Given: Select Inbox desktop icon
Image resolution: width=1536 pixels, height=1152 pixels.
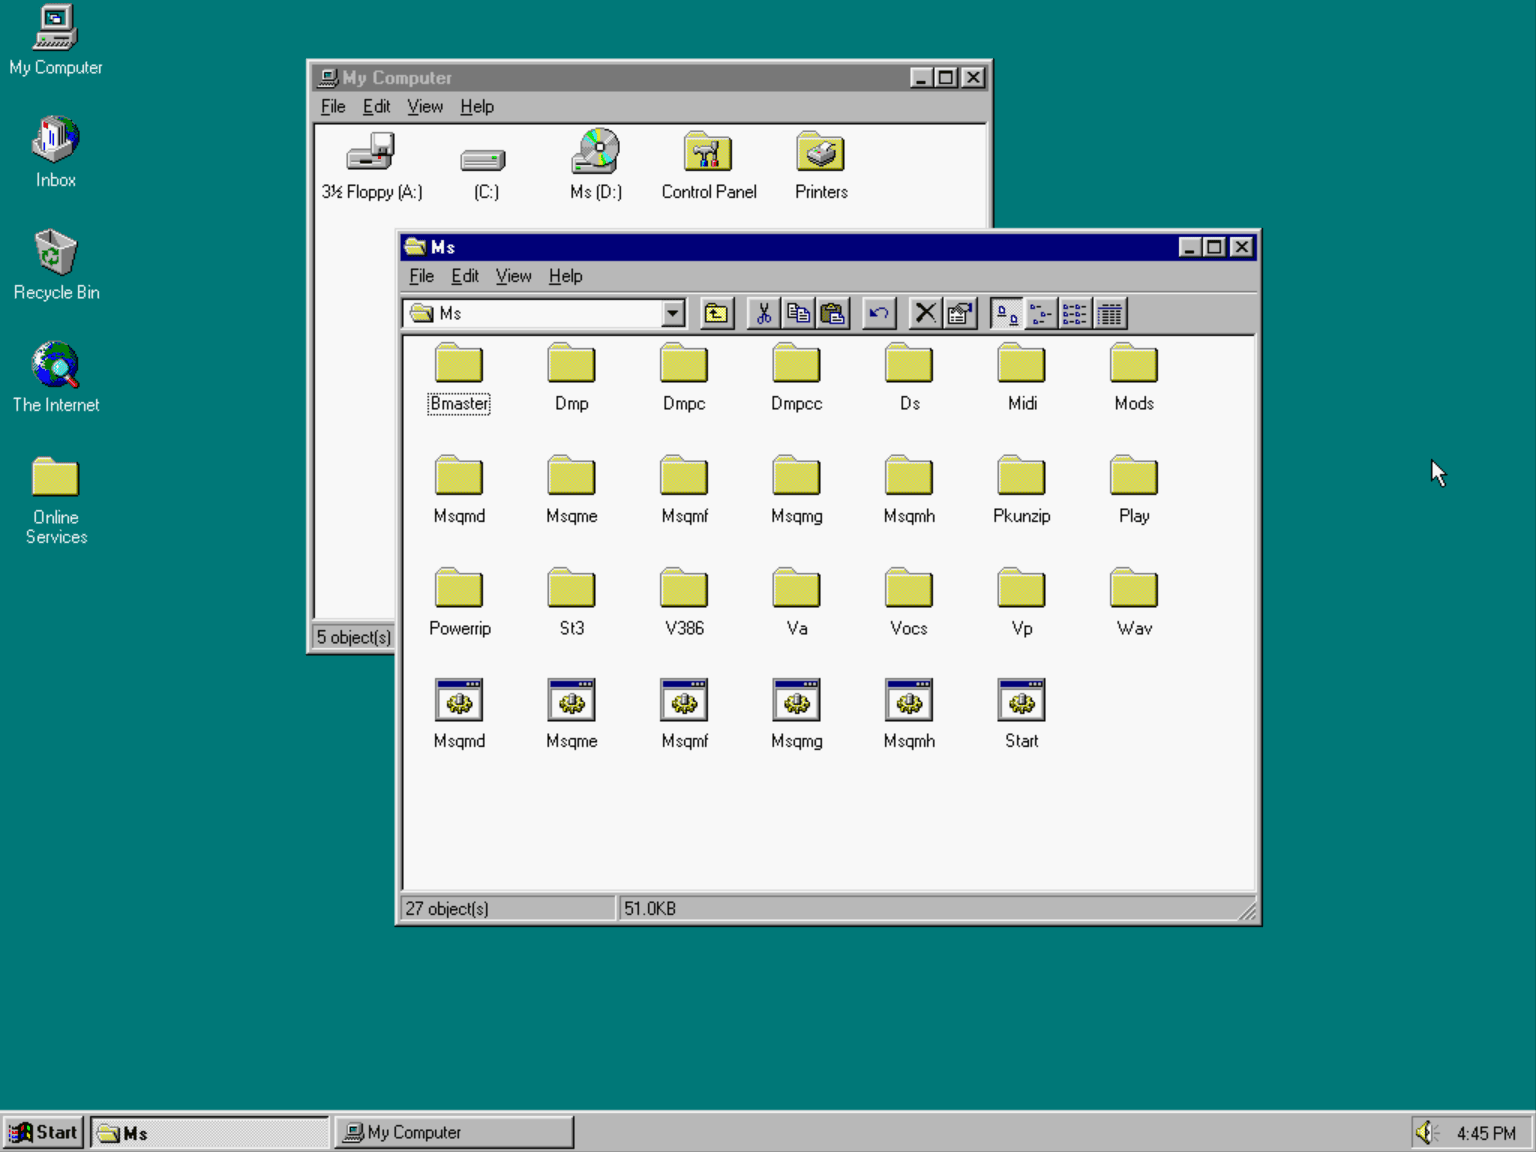Looking at the screenshot, I should [x=56, y=153].
